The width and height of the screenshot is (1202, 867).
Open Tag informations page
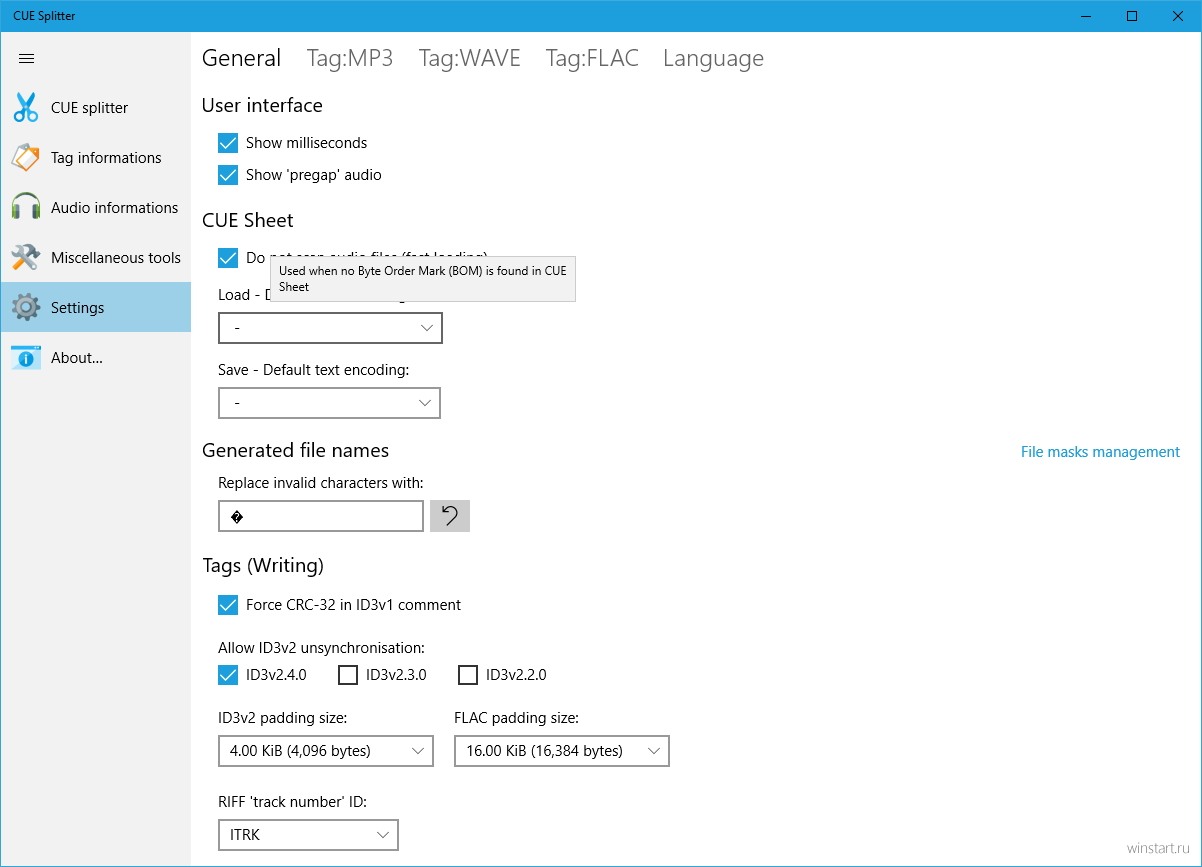[96, 158]
